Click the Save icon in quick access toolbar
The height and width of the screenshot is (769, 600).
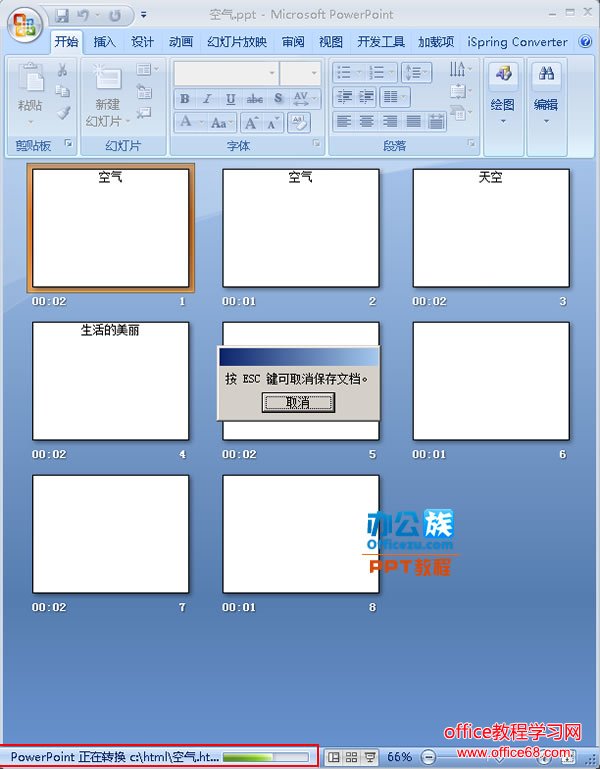(62, 16)
